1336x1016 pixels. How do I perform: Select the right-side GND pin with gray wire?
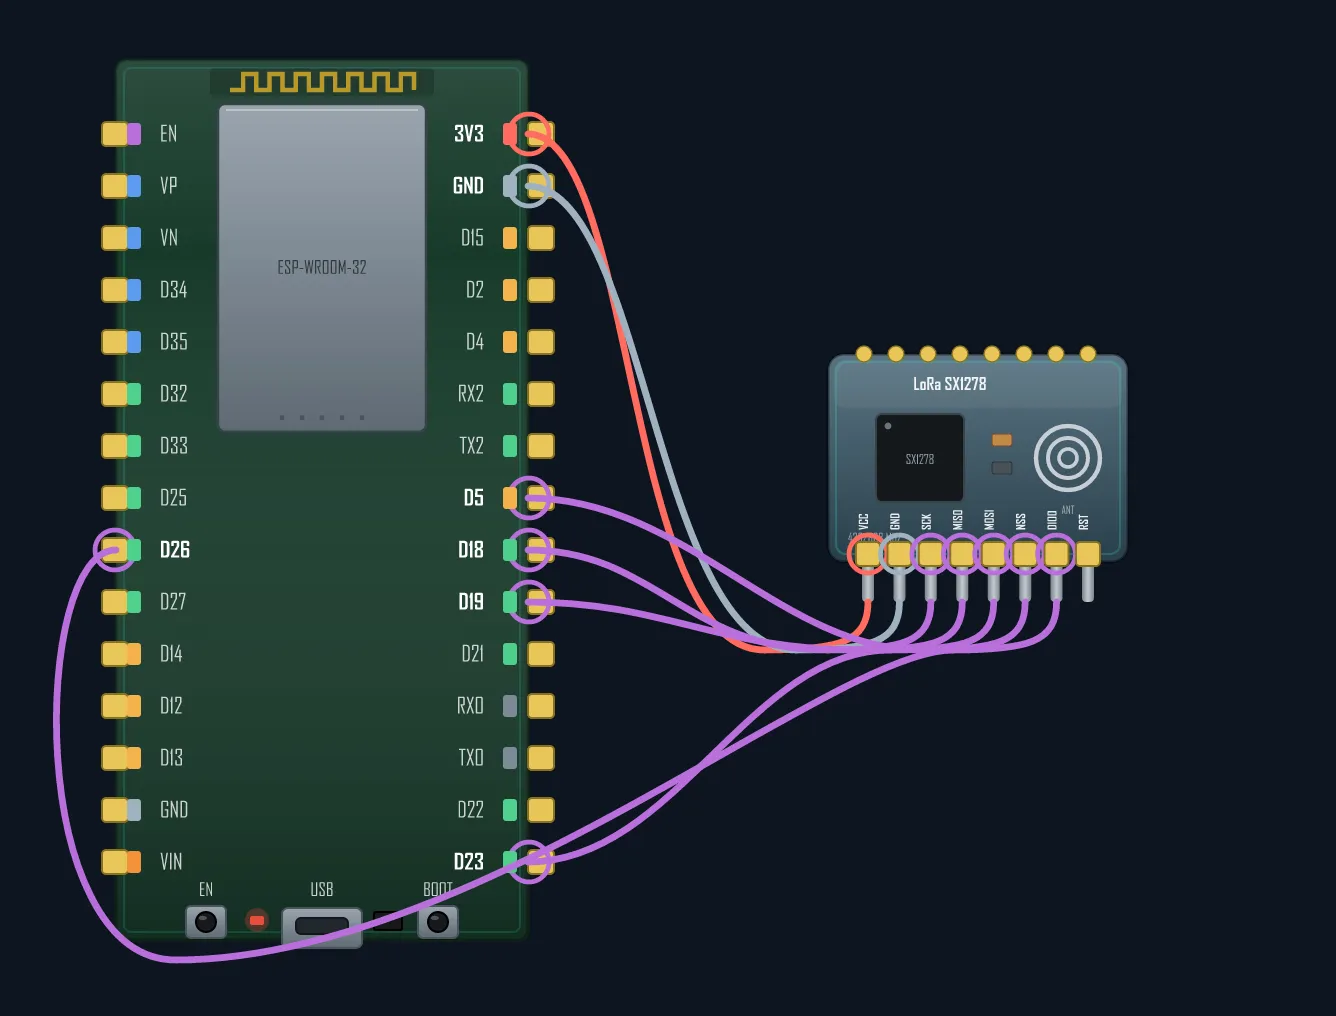click(541, 186)
